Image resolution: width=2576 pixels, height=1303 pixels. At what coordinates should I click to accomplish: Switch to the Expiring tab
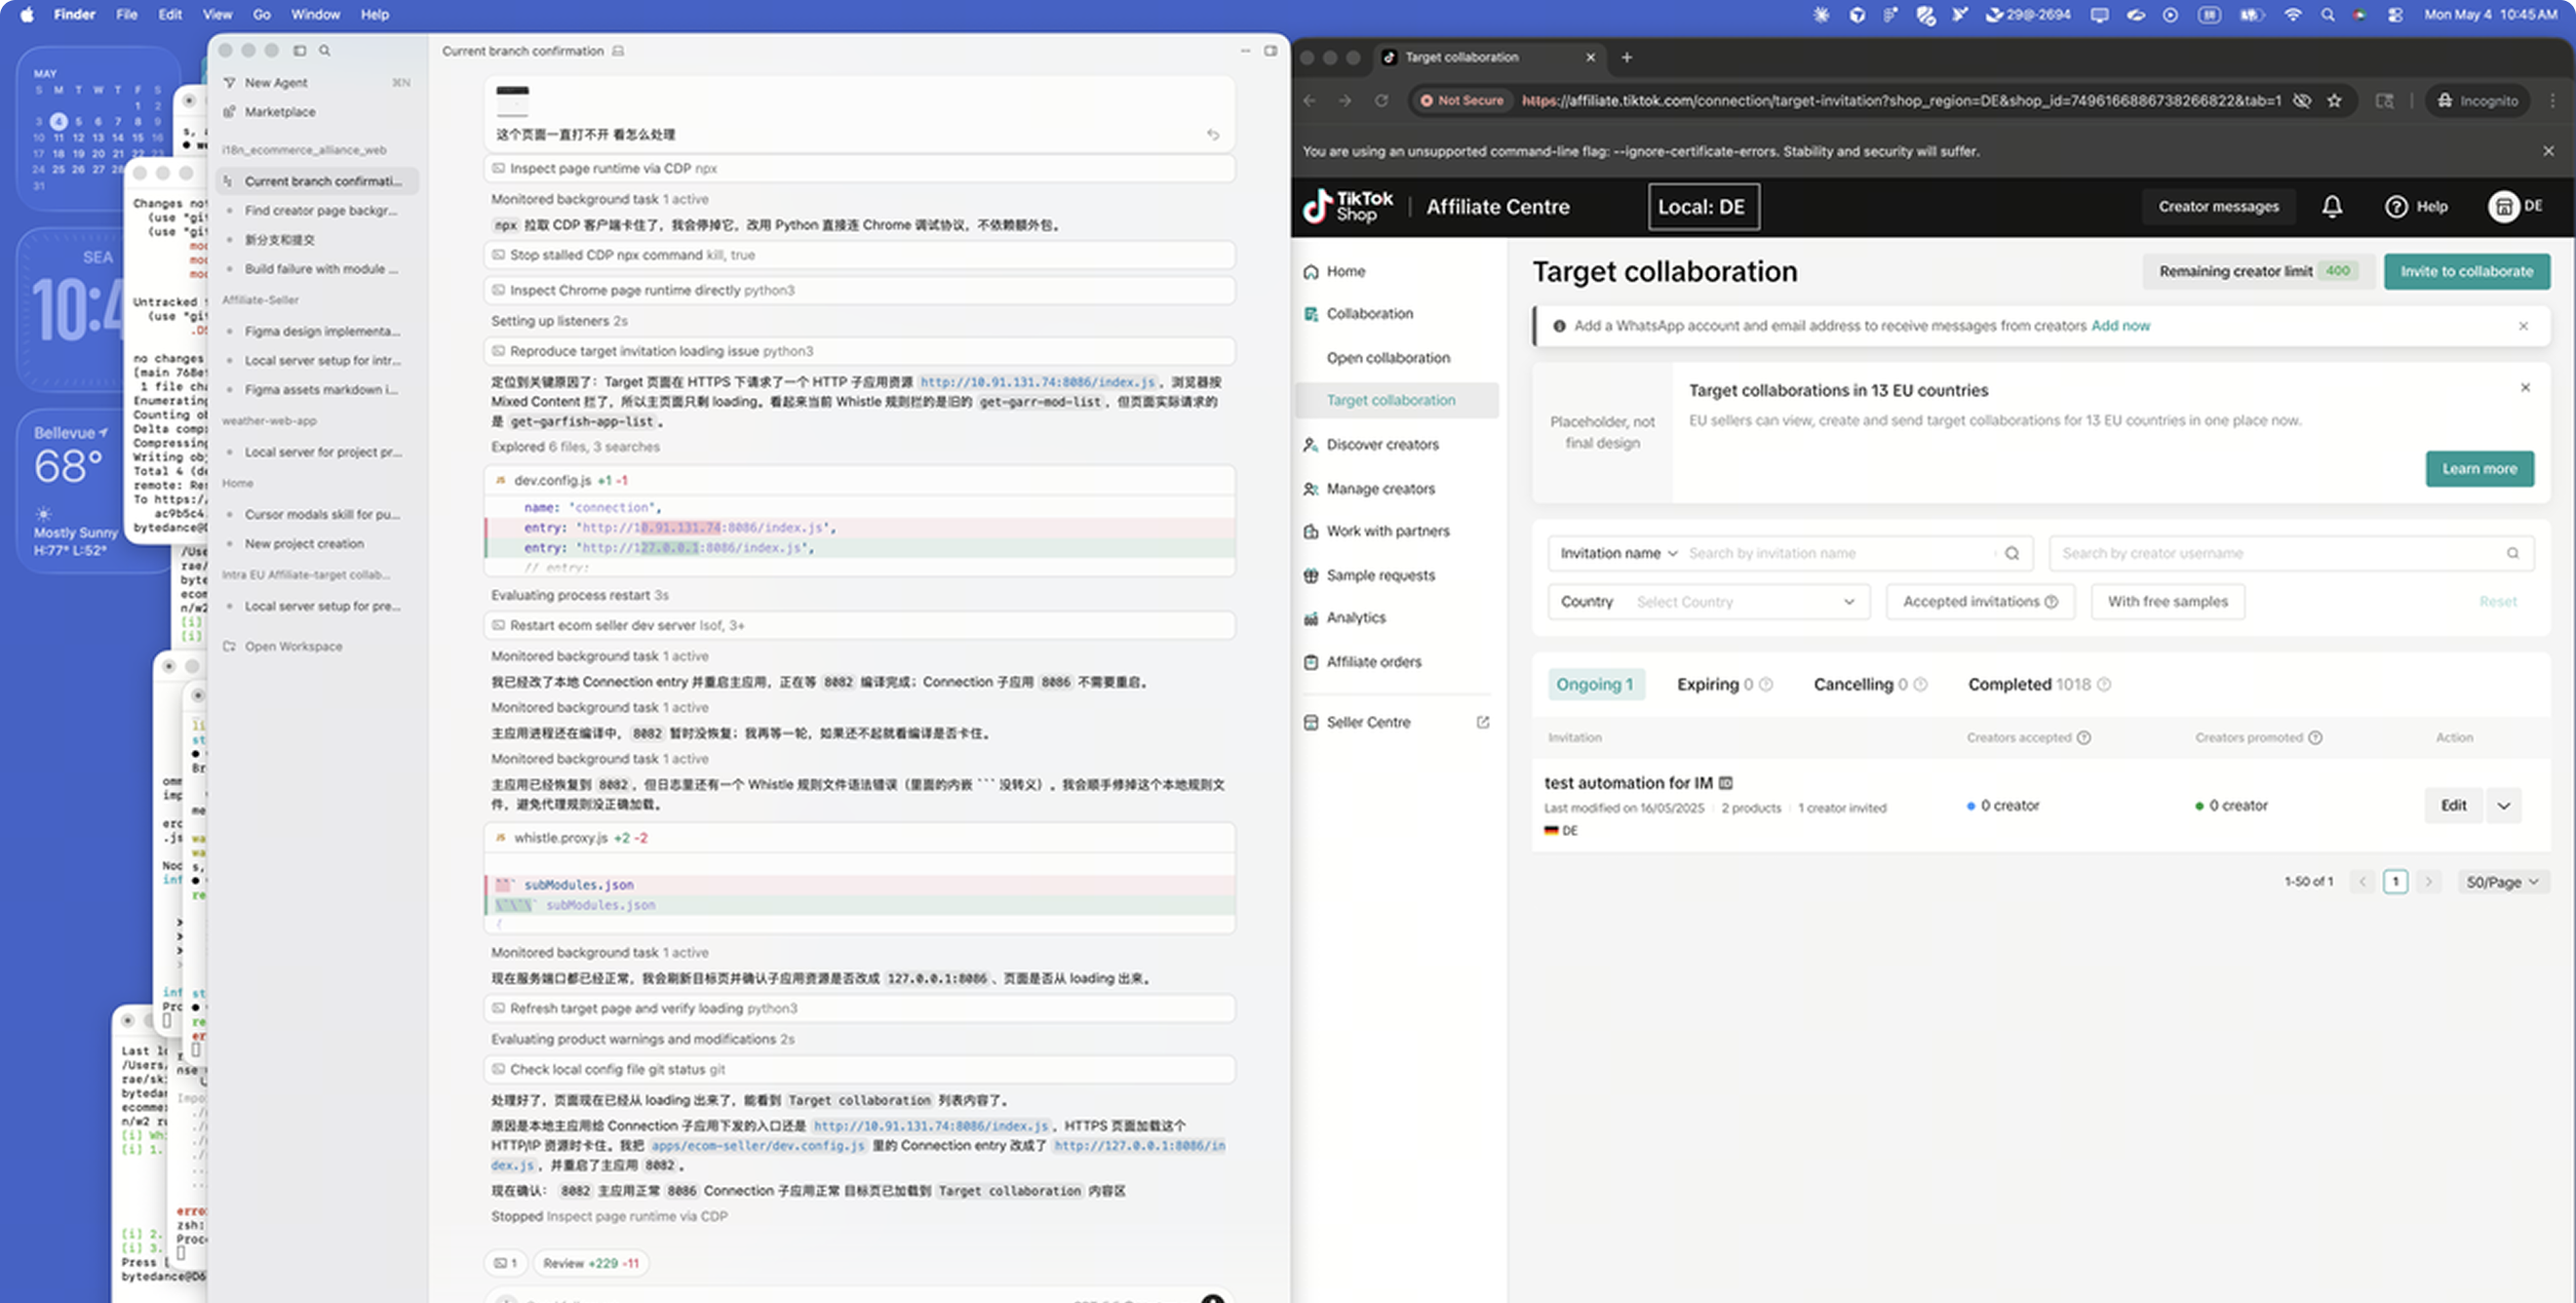point(1724,685)
